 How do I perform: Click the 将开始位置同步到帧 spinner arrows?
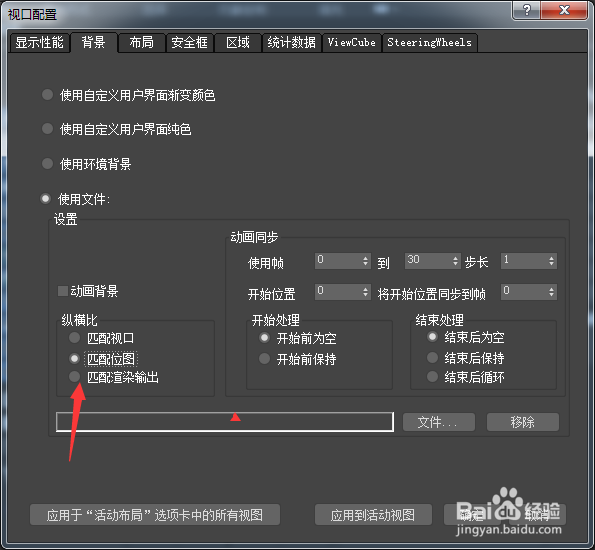(x=551, y=292)
